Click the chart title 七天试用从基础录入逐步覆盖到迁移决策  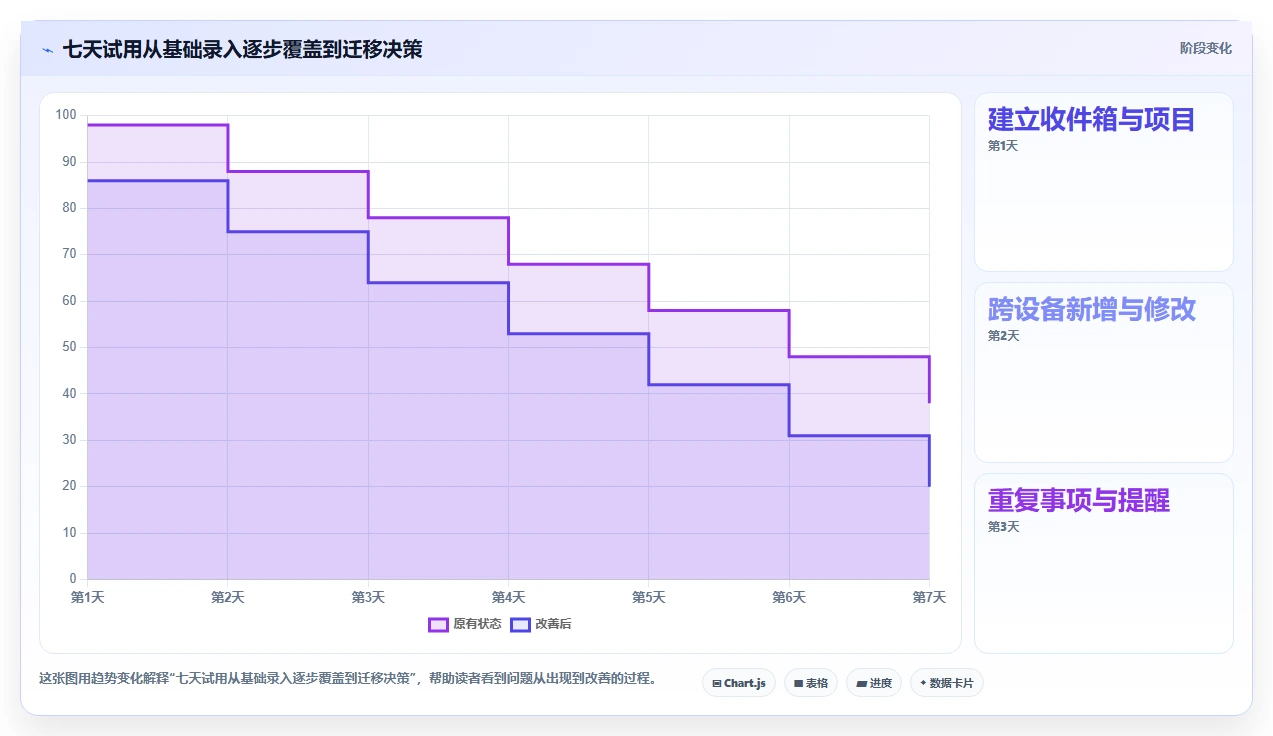242,49
